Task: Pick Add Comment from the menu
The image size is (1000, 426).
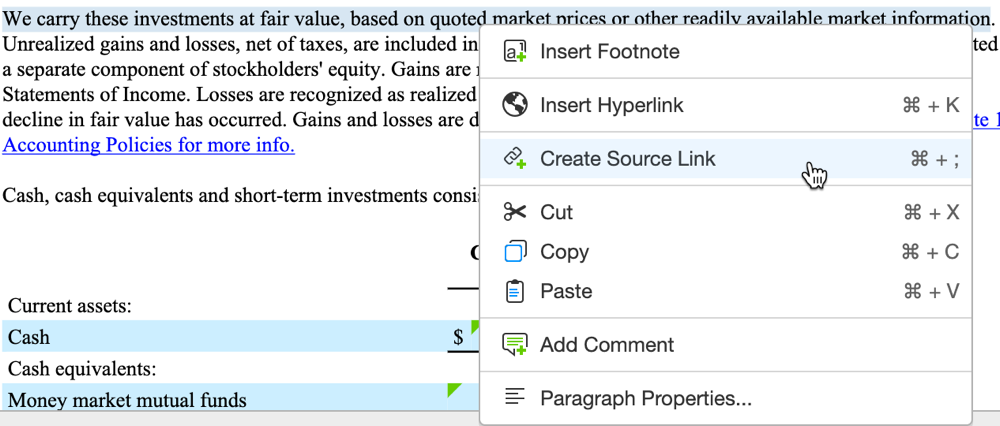Action: click(607, 345)
